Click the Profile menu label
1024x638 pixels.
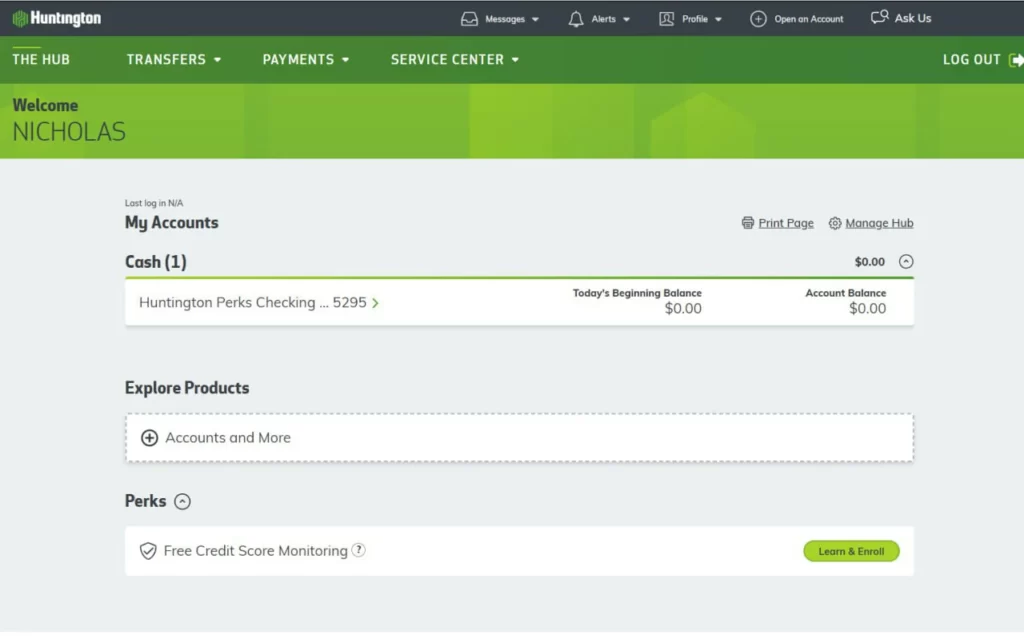[x=695, y=19]
